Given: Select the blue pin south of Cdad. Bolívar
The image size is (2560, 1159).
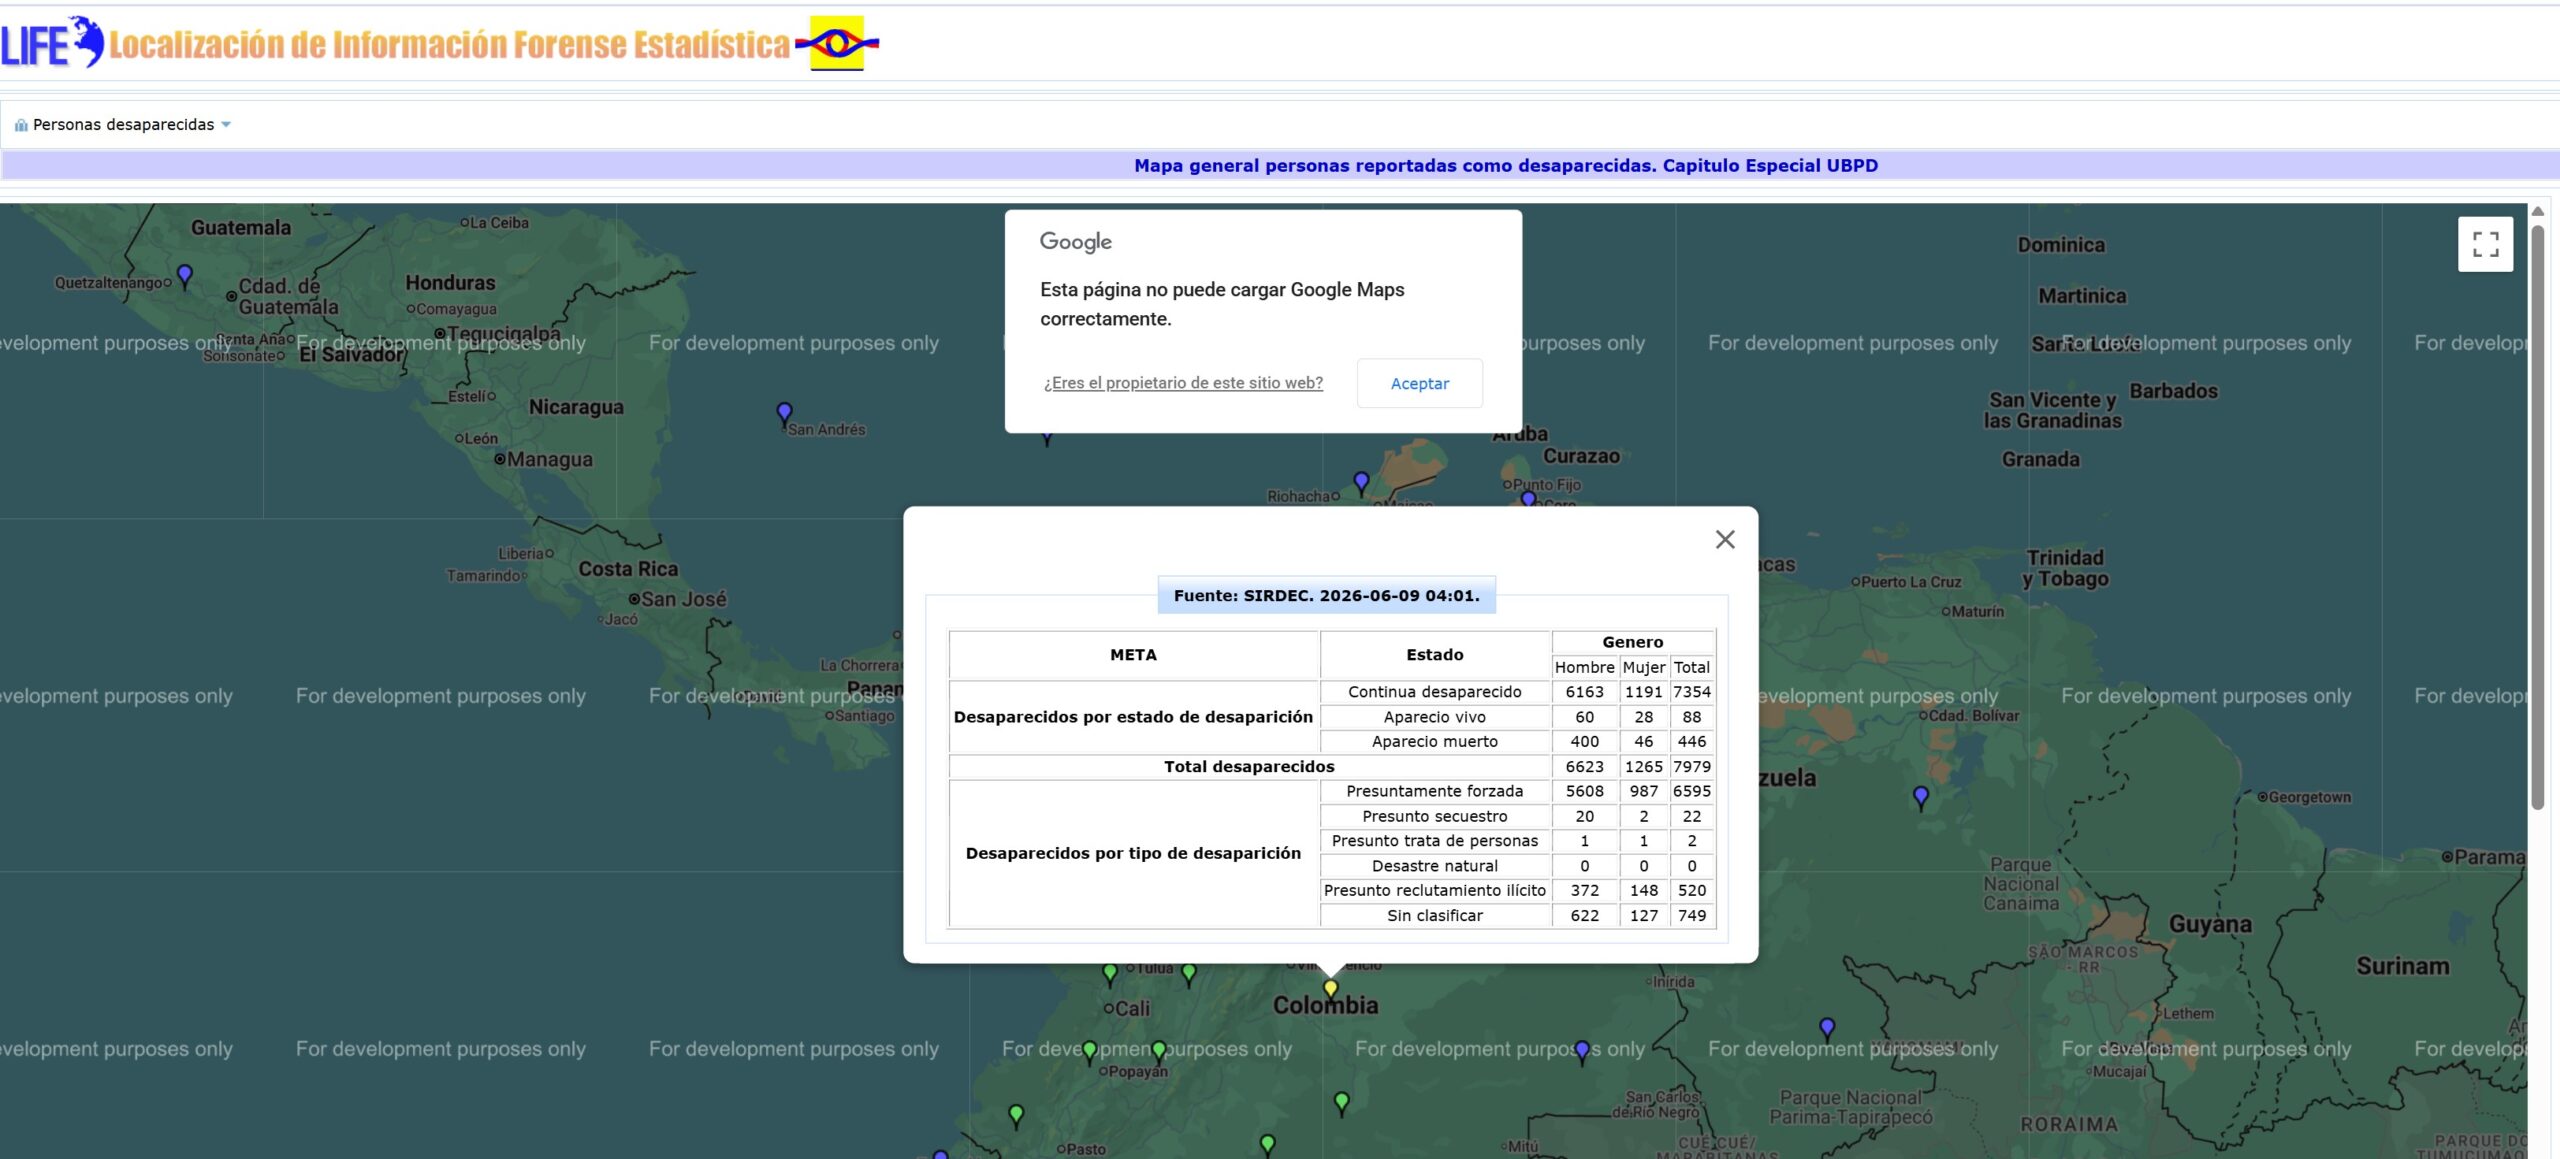Looking at the screenshot, I should 1920,798.
